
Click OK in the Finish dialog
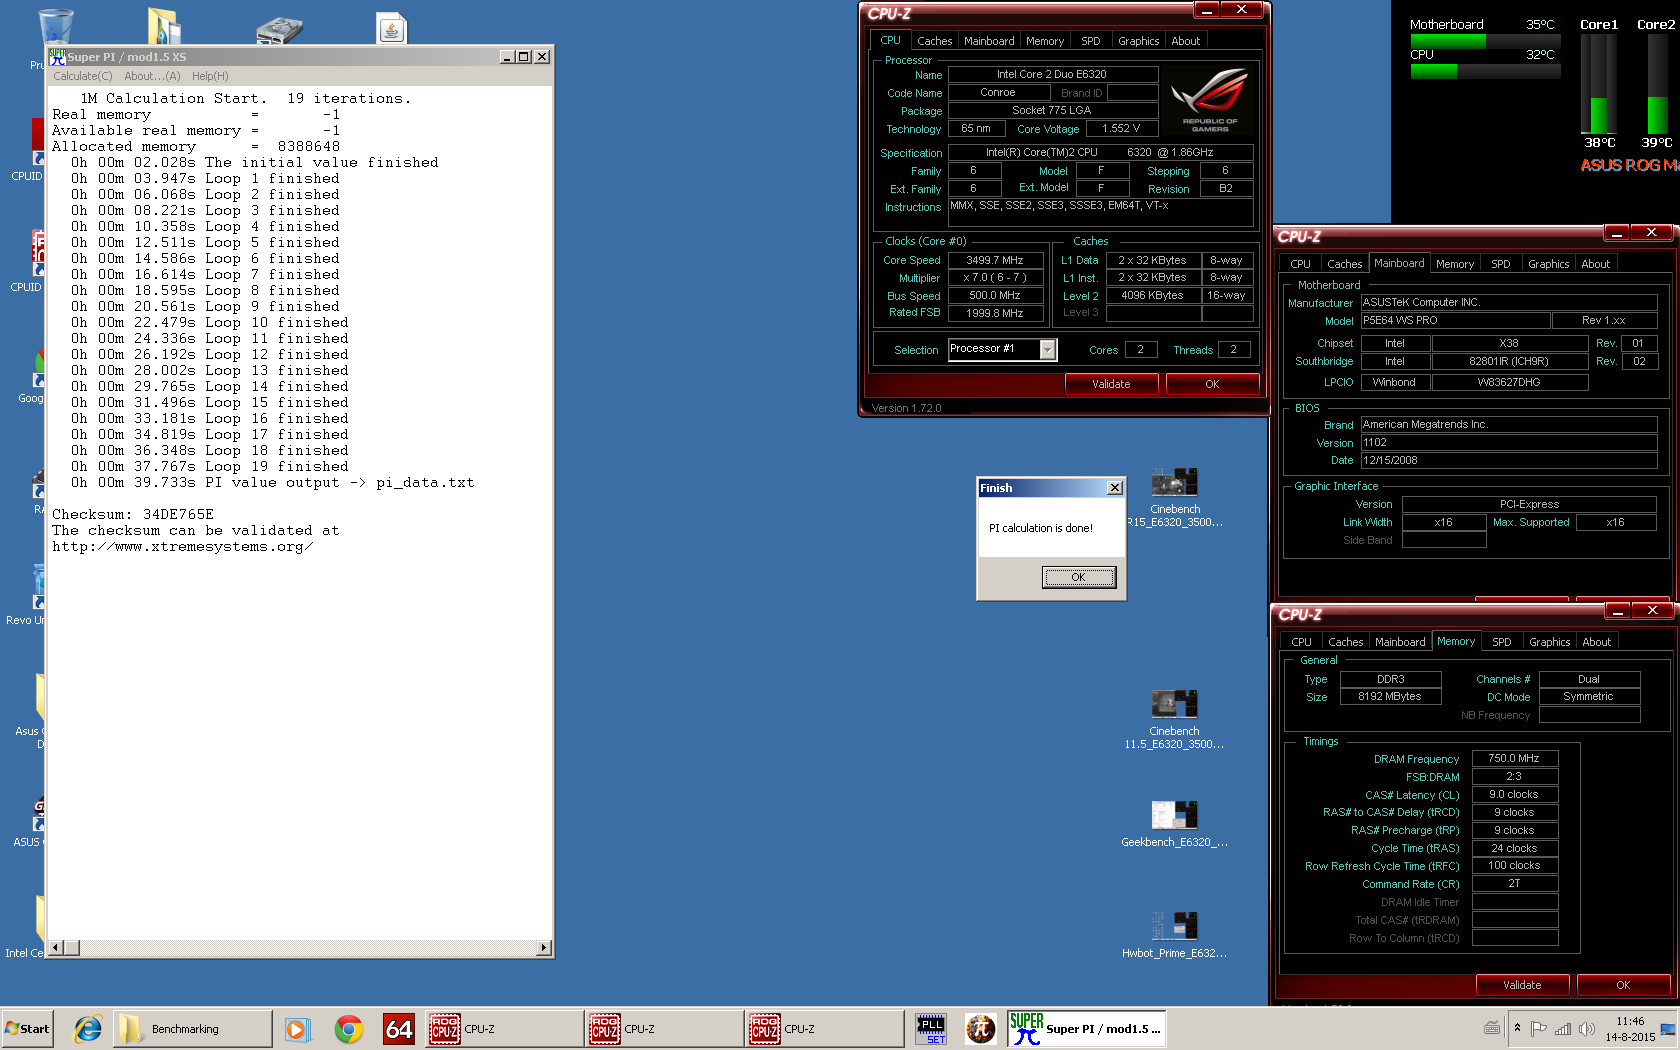click(x=1078, y=577)
